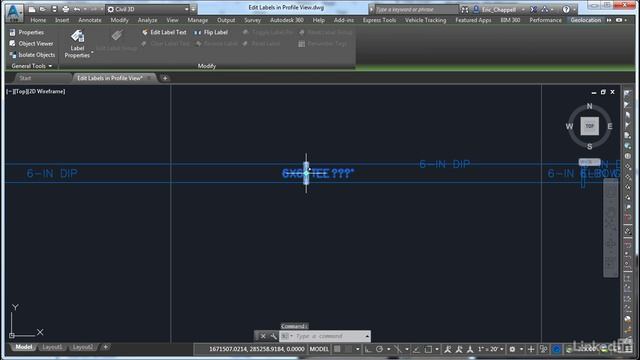Screen dimensions: 640x360
Task: Open the annotation scale 1" = 20' dropdown
Action: (x=490, y=349)
